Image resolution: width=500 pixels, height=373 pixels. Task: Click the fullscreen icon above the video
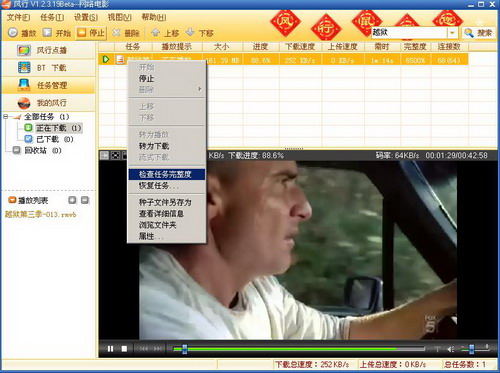(115, 155)
